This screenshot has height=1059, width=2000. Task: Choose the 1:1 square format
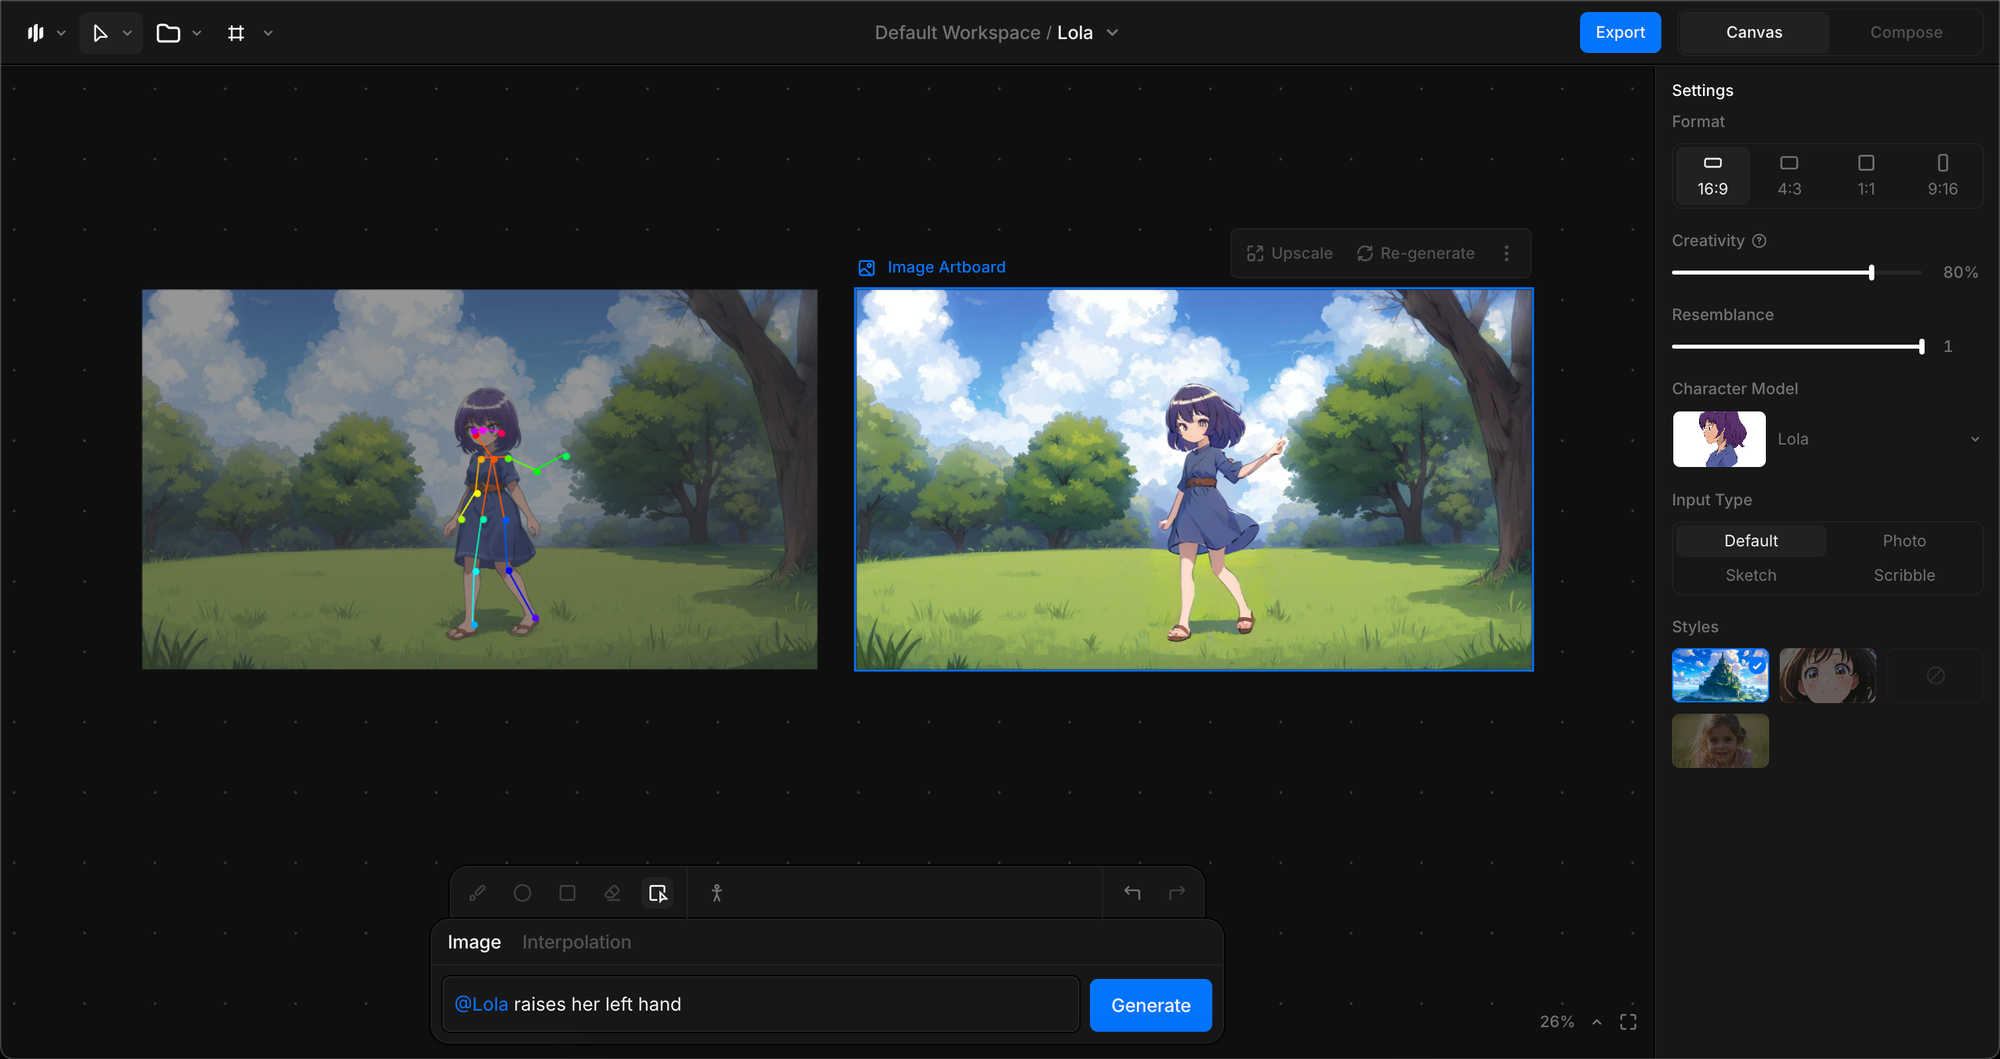tap(1866, 175)
